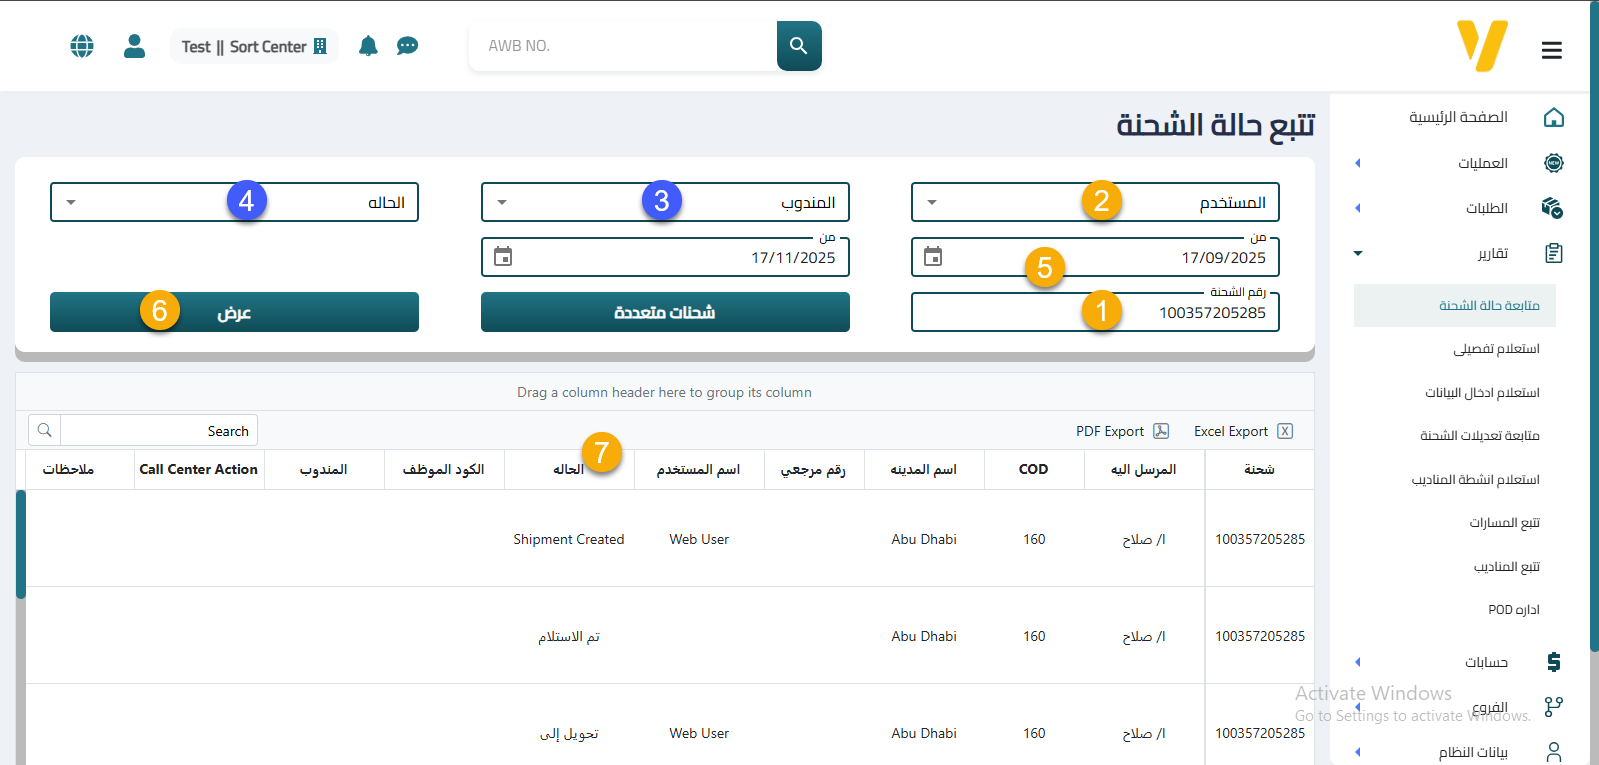
Task: Sort by رقم مرجعي column header
Action: (x=813, y=469)
